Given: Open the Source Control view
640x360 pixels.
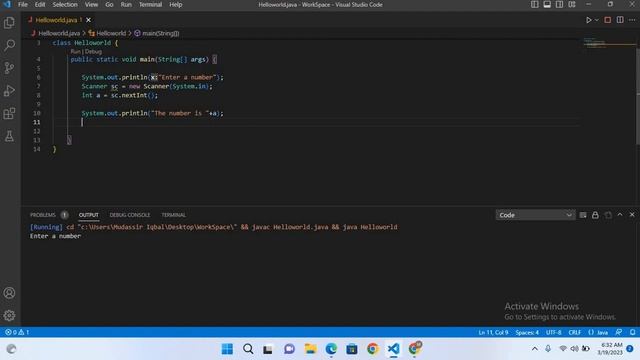Looking at the screenshot, I should [x=9, y=68].
